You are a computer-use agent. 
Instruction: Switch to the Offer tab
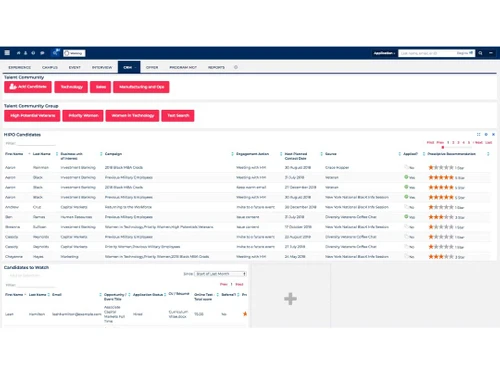click(x=152, y=67)
